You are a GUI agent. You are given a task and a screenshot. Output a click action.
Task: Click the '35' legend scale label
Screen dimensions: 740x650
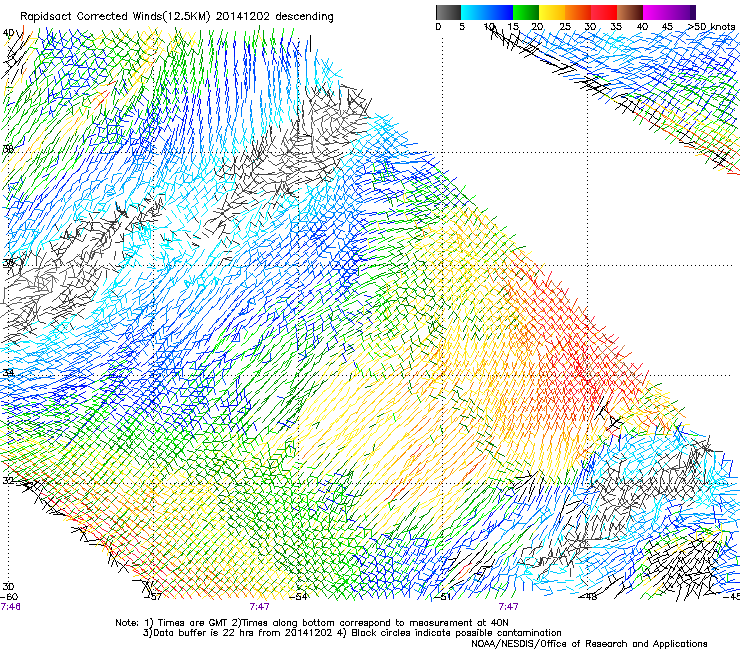pos(616,26)
